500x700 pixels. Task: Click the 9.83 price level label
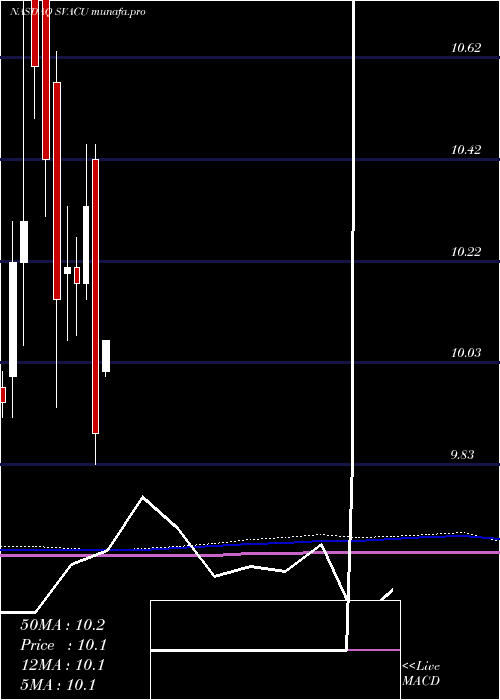[462, 455]
